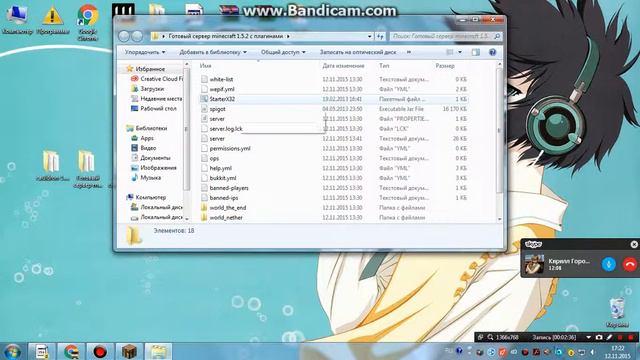The height and width of the screenshot is (360, 640).
Task: Take a screenshot with Bandicam camera icon
Action: point(599,338)
